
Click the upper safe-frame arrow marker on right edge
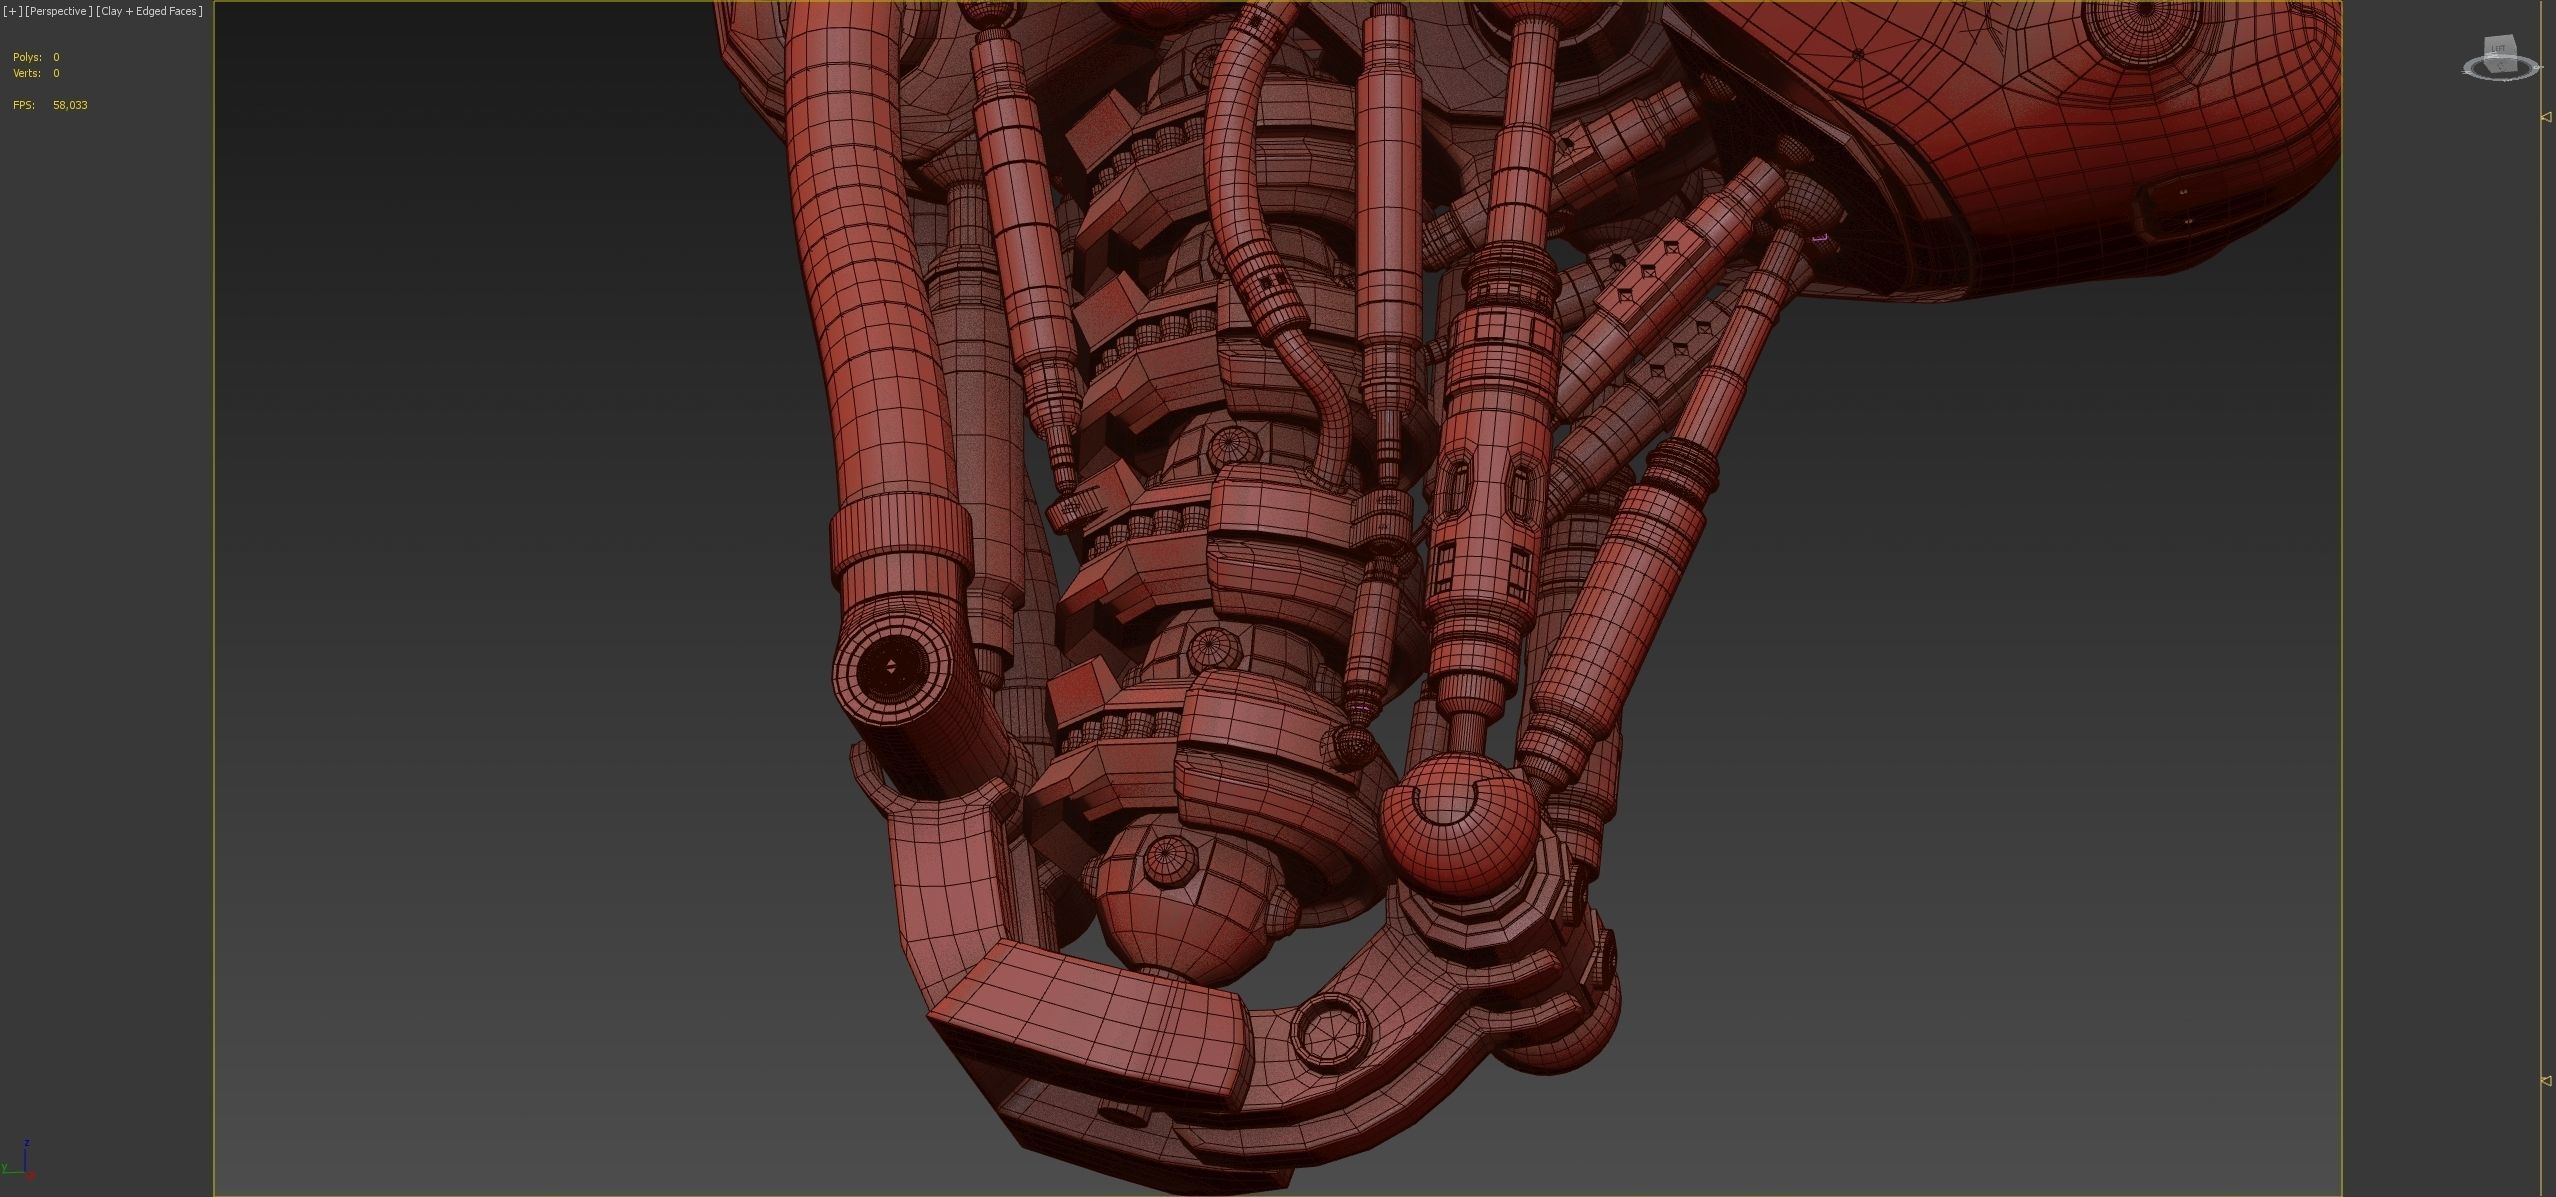2546,117
